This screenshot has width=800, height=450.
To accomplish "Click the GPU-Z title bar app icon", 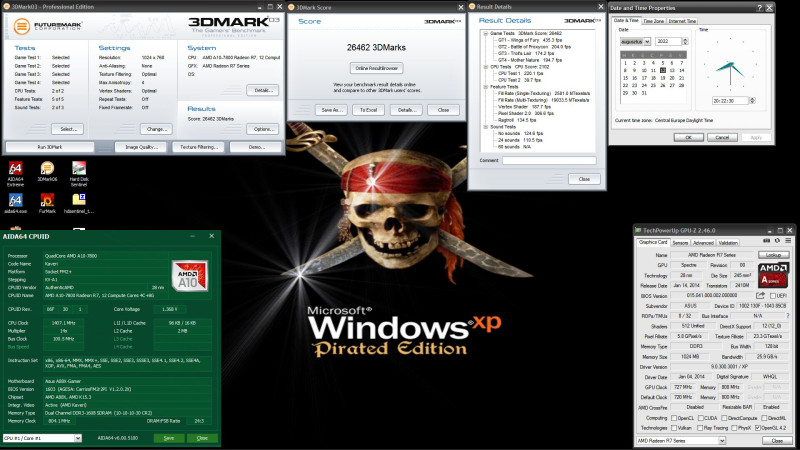I will tap(638, 231).
